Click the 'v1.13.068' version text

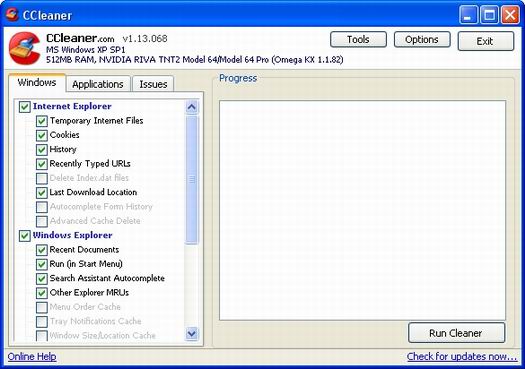click(x=145, y=39)
